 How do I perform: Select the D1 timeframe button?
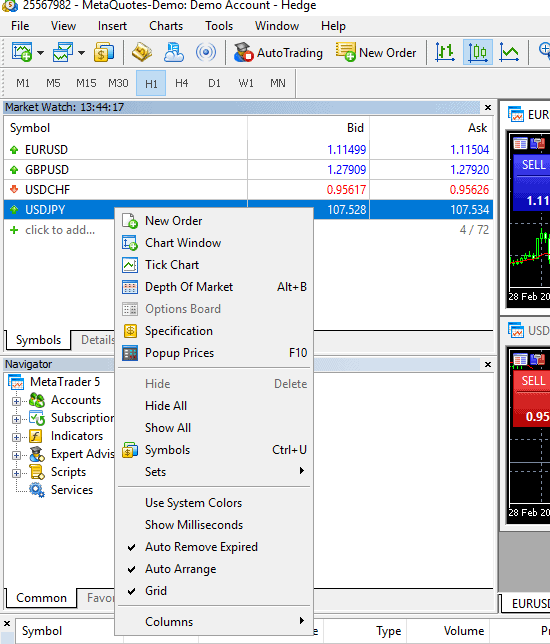pyautogui.click(x=214, y=83)
